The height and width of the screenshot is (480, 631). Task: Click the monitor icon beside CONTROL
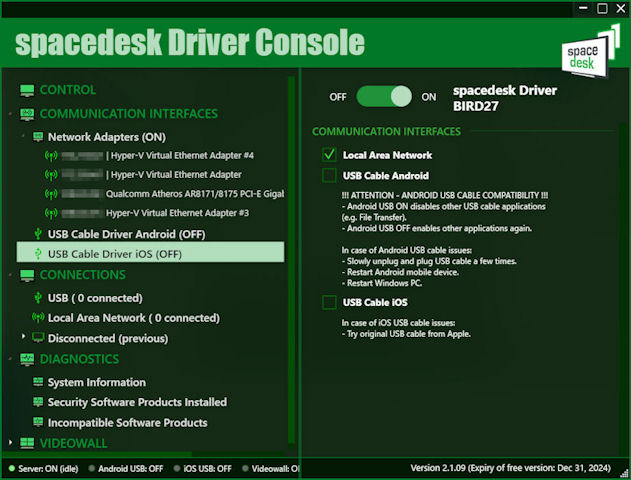click(27, 90)
